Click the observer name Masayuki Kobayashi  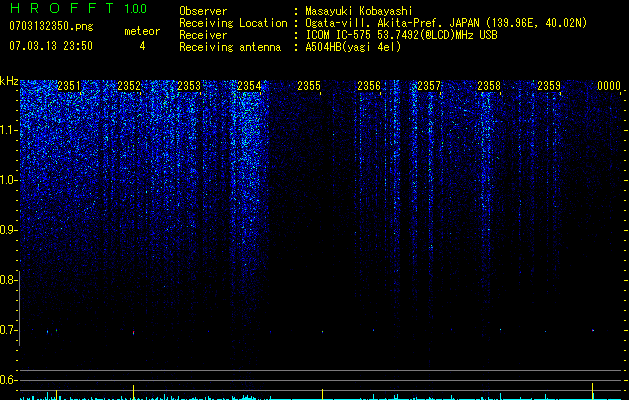359,11
